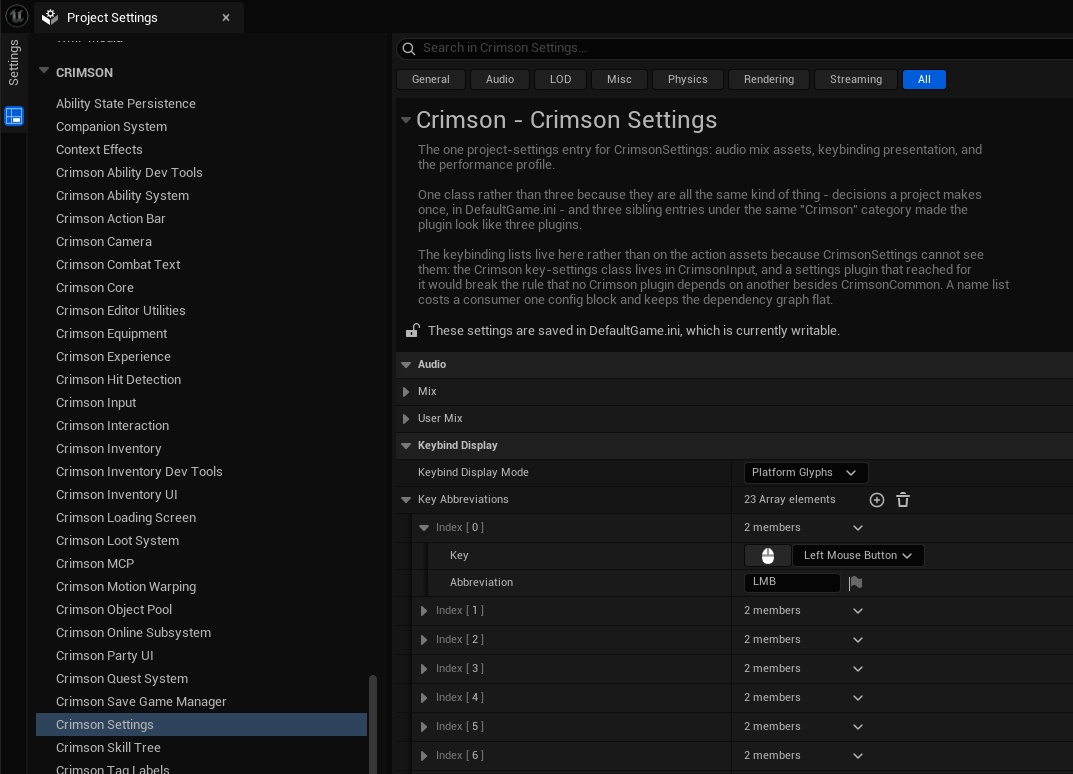Add element to Key Abbreviations array

(x=877, y=500)
